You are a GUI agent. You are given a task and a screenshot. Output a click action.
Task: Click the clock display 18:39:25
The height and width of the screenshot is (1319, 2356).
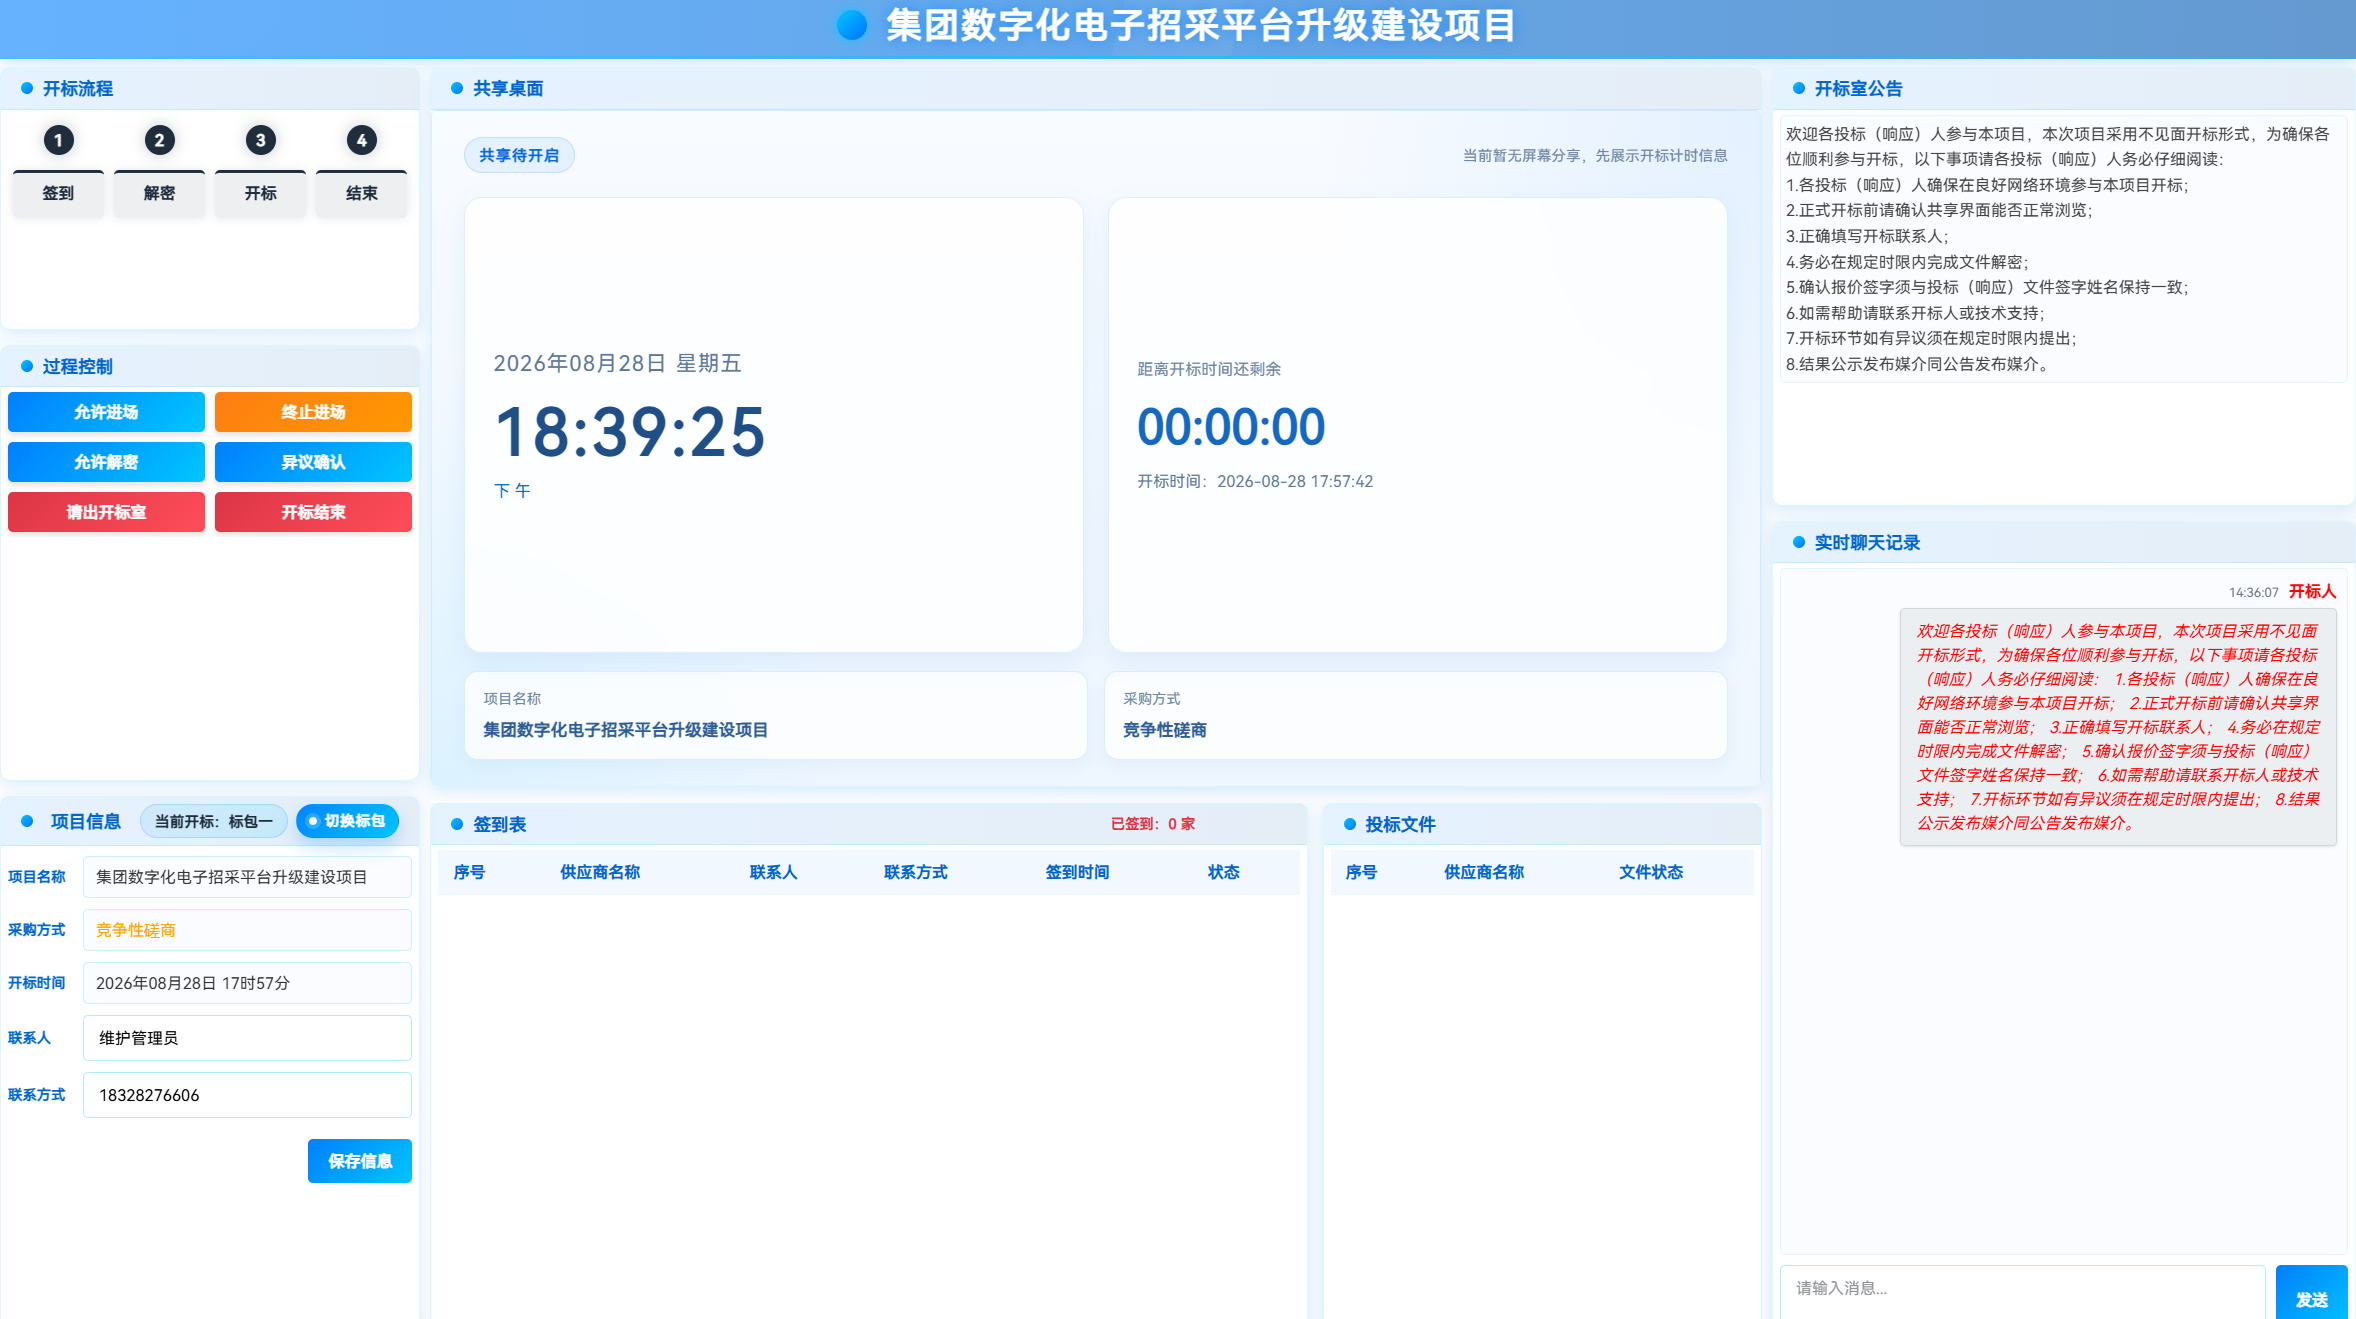[630, 432]
